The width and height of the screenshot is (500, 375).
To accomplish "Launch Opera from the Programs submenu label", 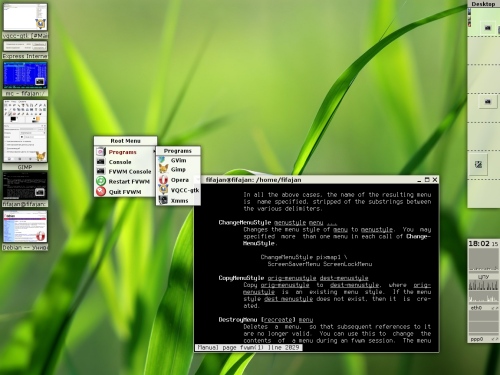I will pos(180,180).
